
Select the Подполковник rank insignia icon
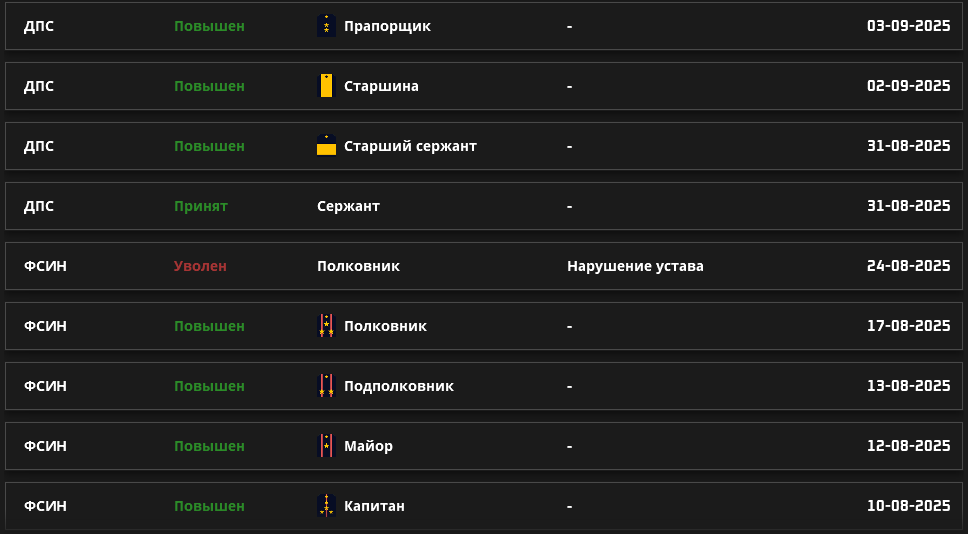[x=326, y=386]
